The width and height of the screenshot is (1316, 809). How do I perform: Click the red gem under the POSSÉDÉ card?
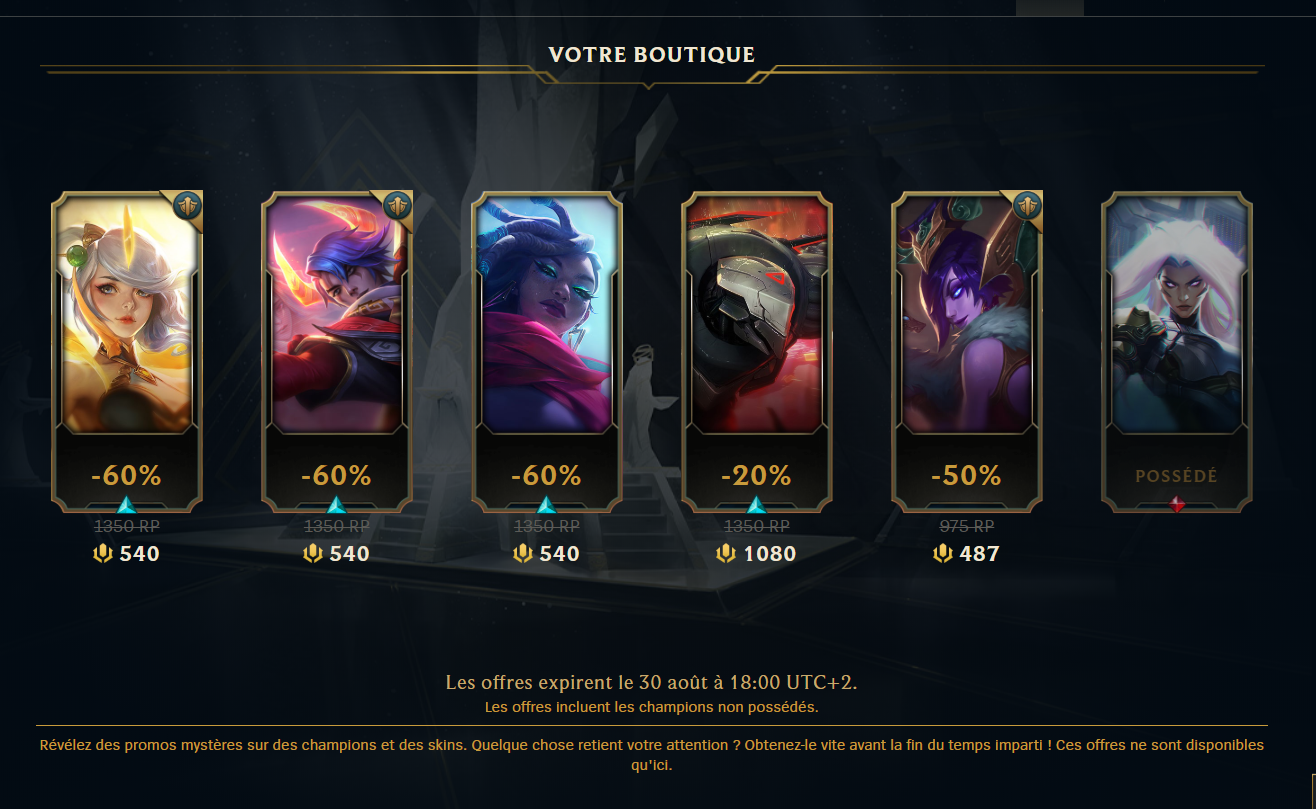point(1177,505)
